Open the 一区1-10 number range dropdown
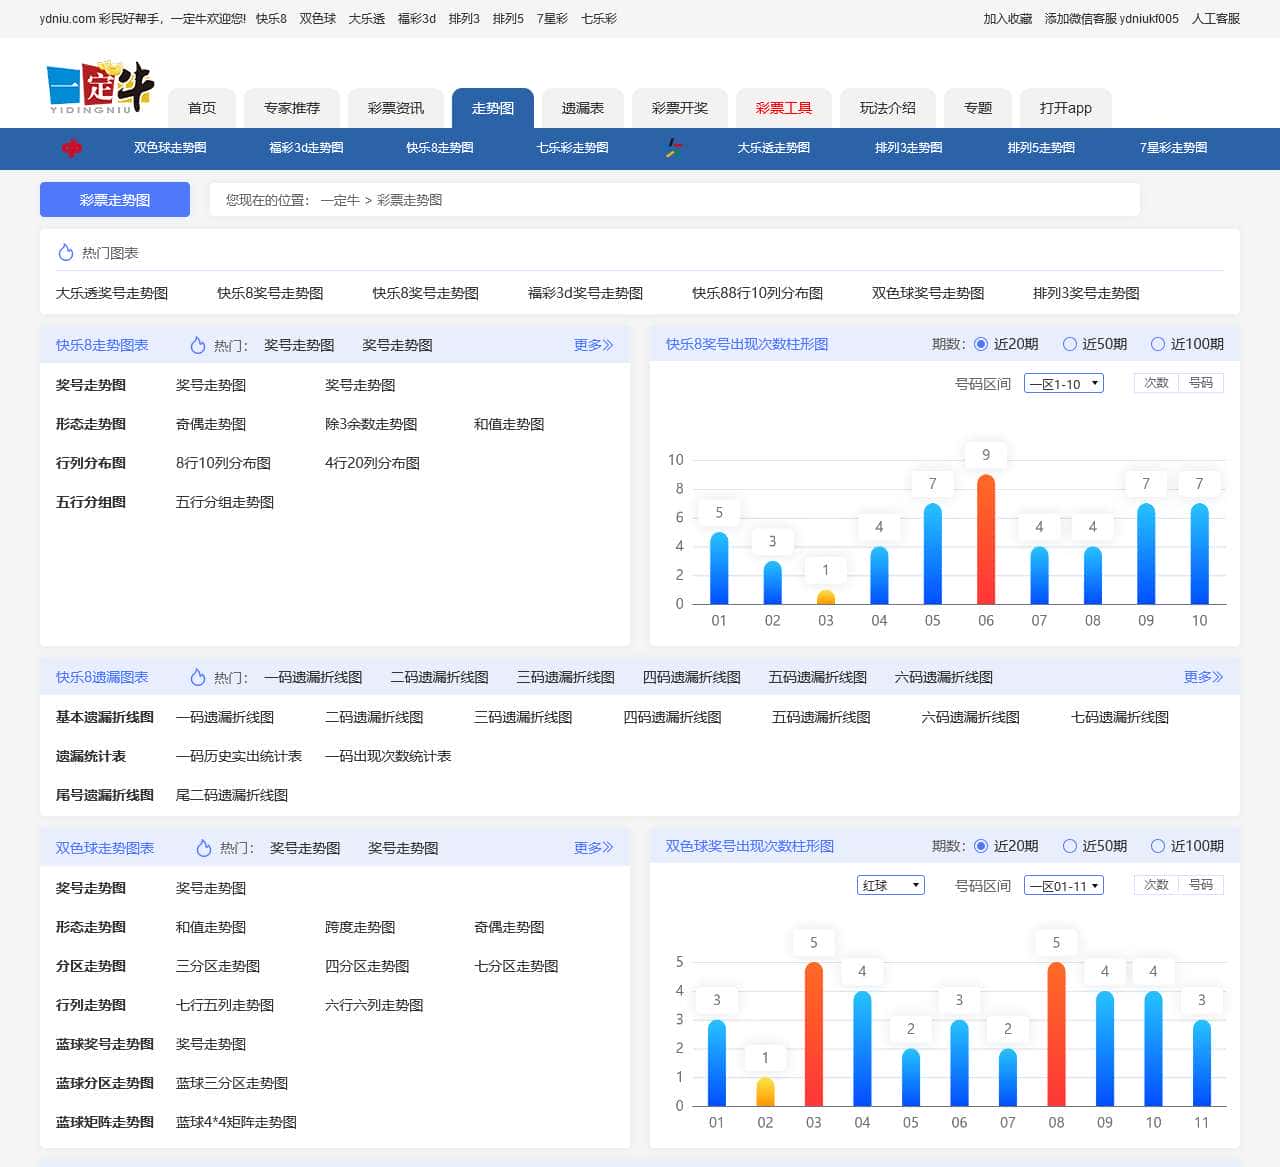 (x=1064, y=383)
